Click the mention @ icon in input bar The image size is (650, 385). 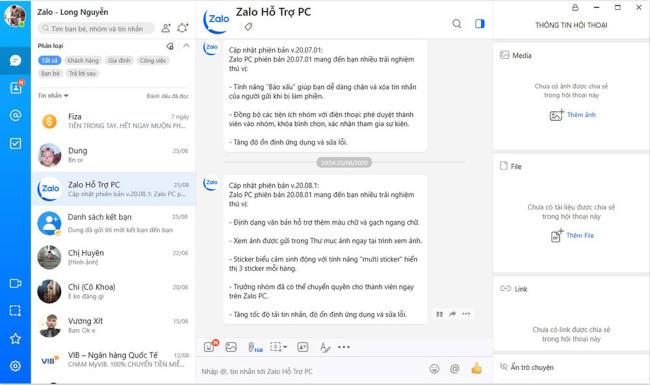454,368
